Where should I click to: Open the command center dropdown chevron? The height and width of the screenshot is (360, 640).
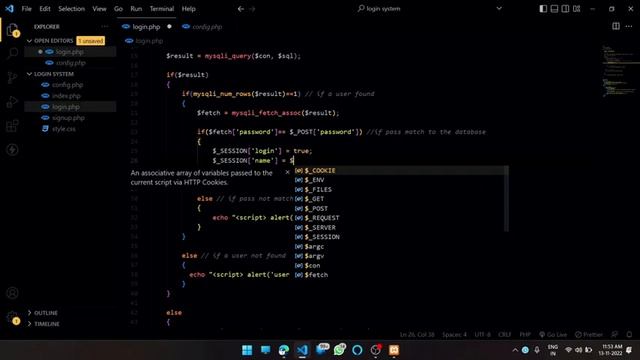[x=499, y=9]
